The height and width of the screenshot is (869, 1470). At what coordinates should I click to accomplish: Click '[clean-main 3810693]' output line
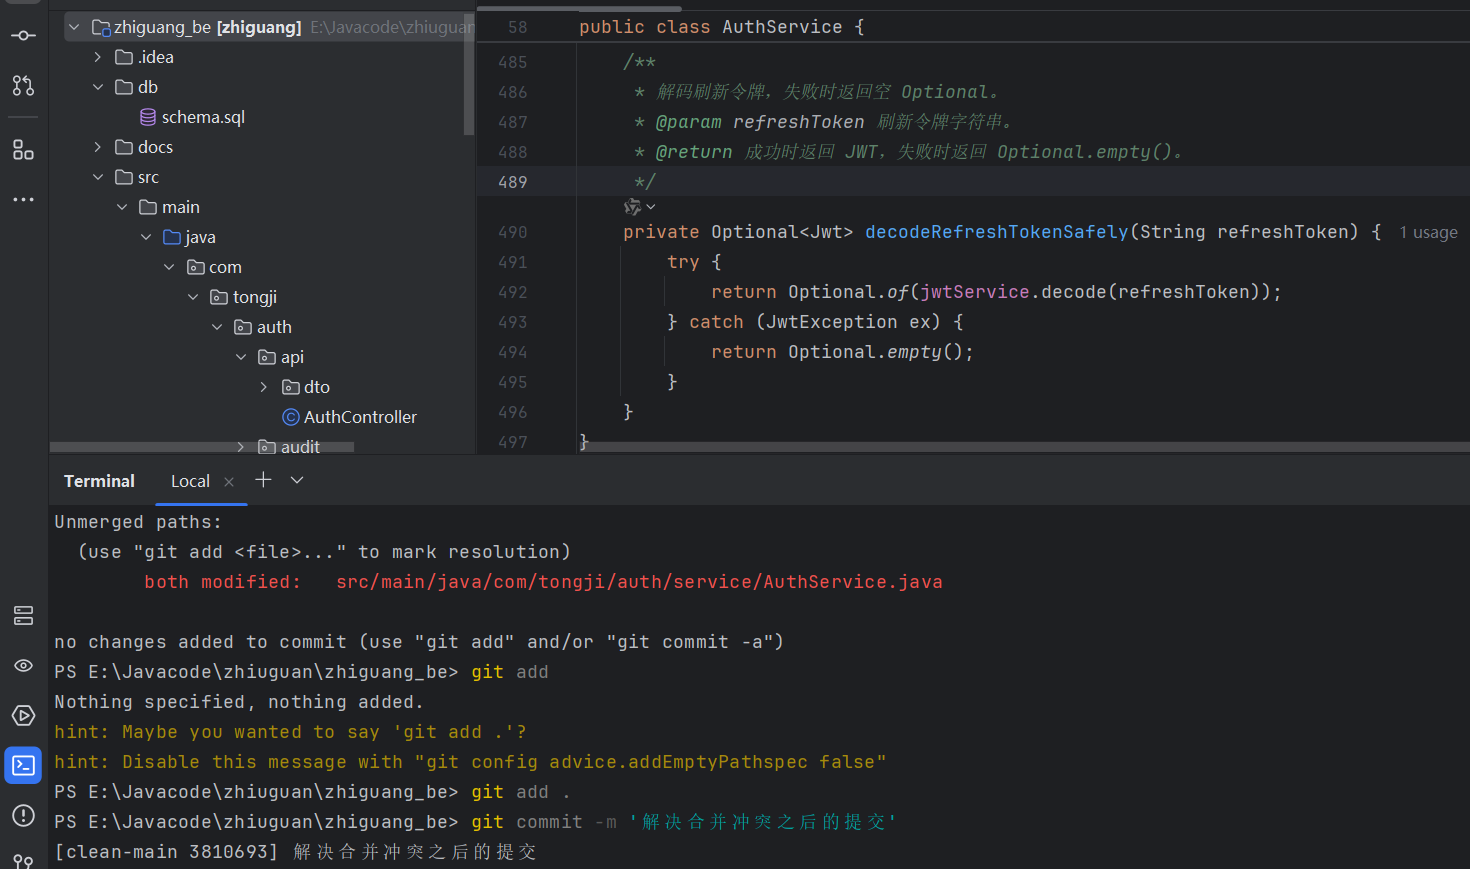295,852
